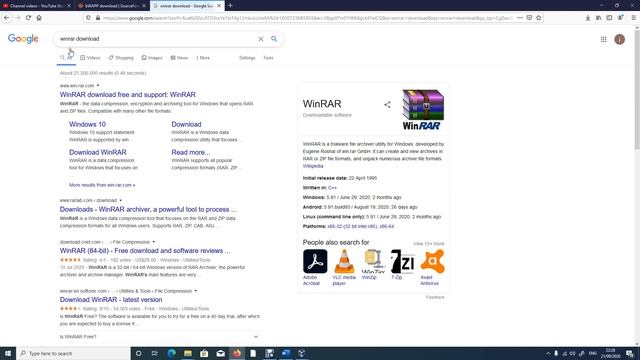Click the taskbar 'Type here to search' box
Screen dimensions: 640x360
point(73,353)
